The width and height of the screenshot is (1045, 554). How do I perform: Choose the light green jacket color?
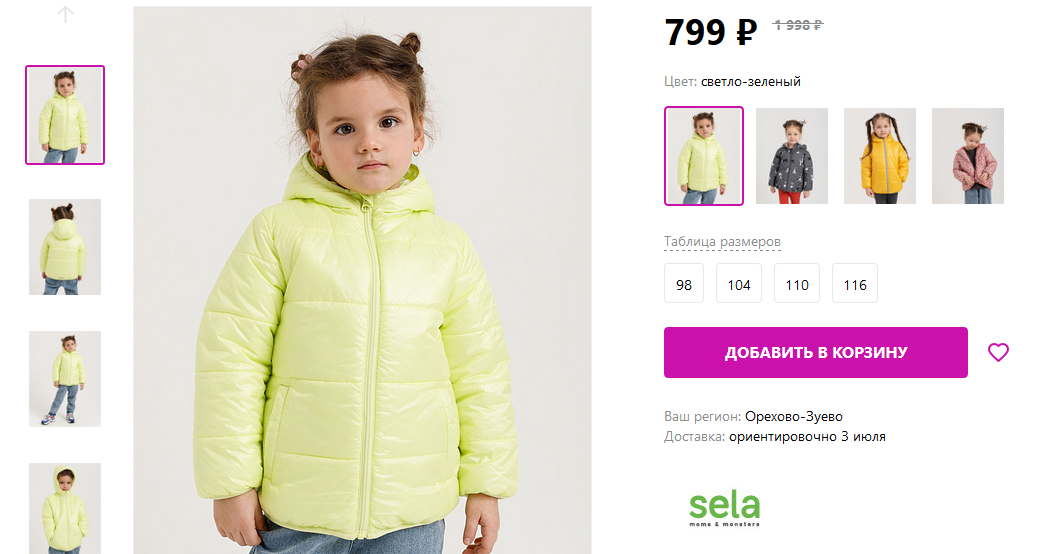704,156
